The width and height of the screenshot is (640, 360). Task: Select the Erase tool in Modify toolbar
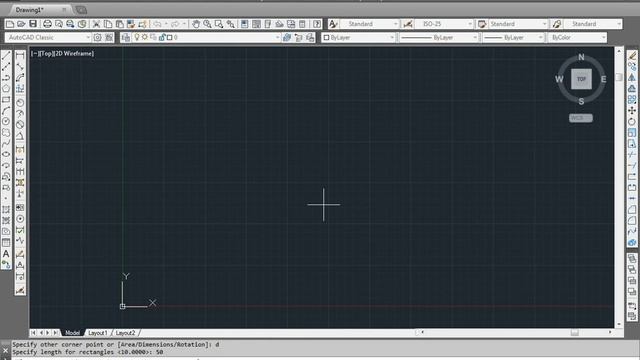[632, 56]
